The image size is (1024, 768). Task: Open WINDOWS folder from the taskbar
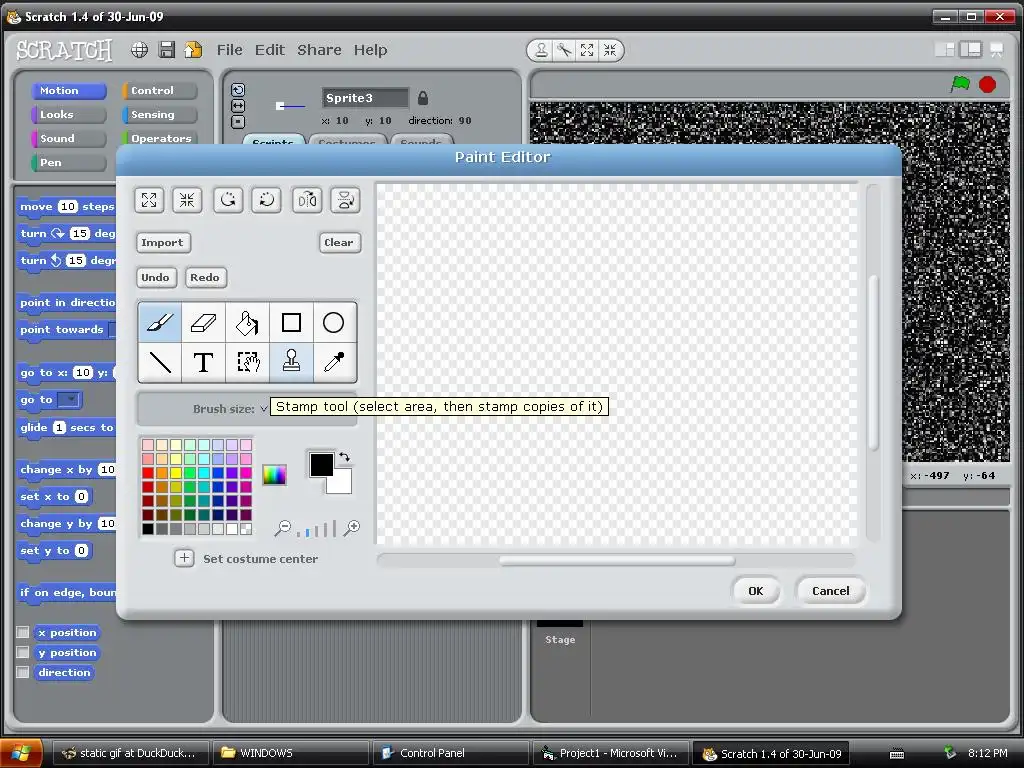point(291,753)
